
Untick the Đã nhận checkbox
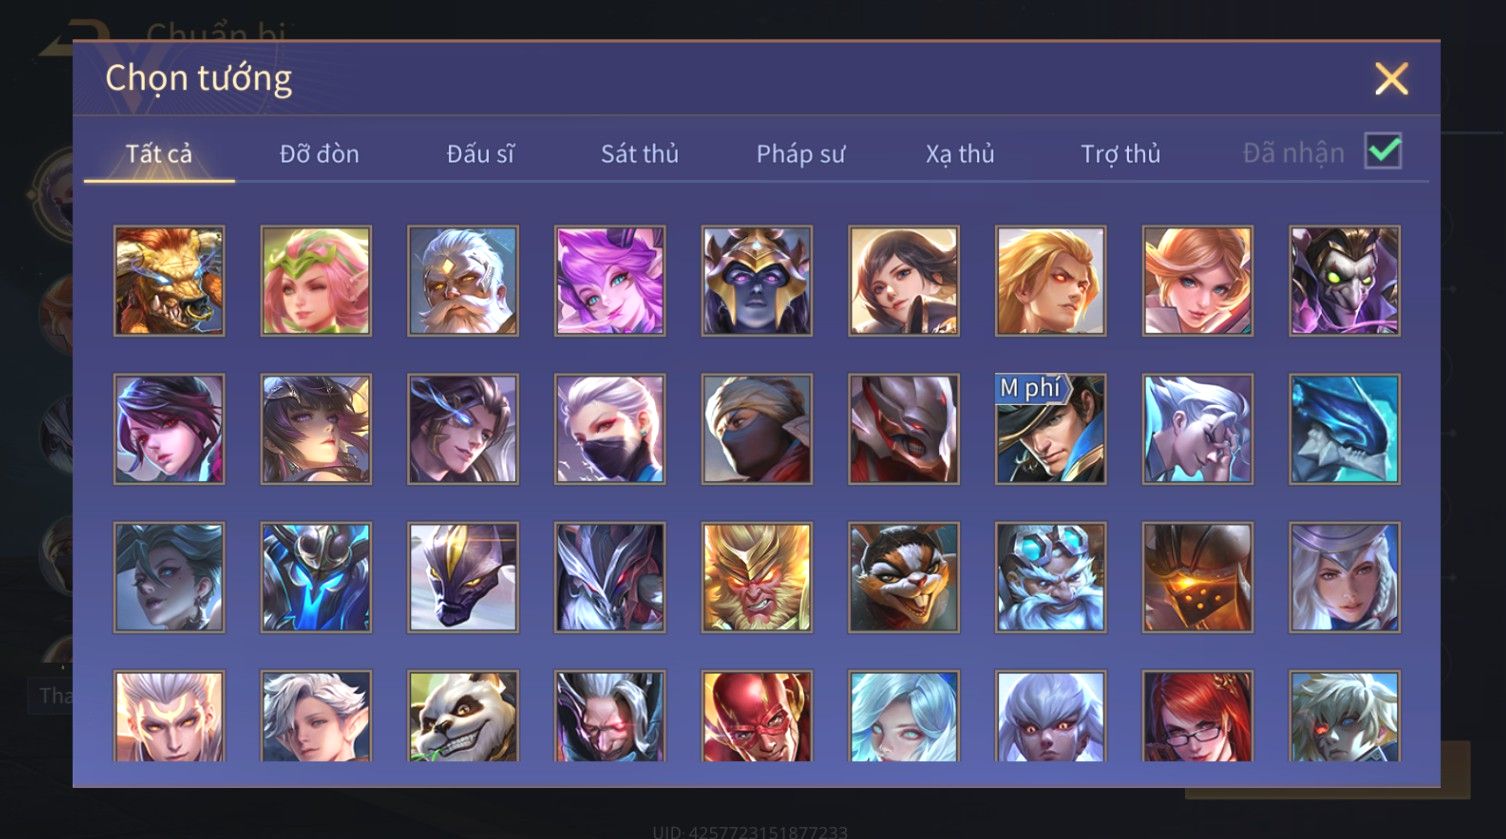click(1383, 152)
